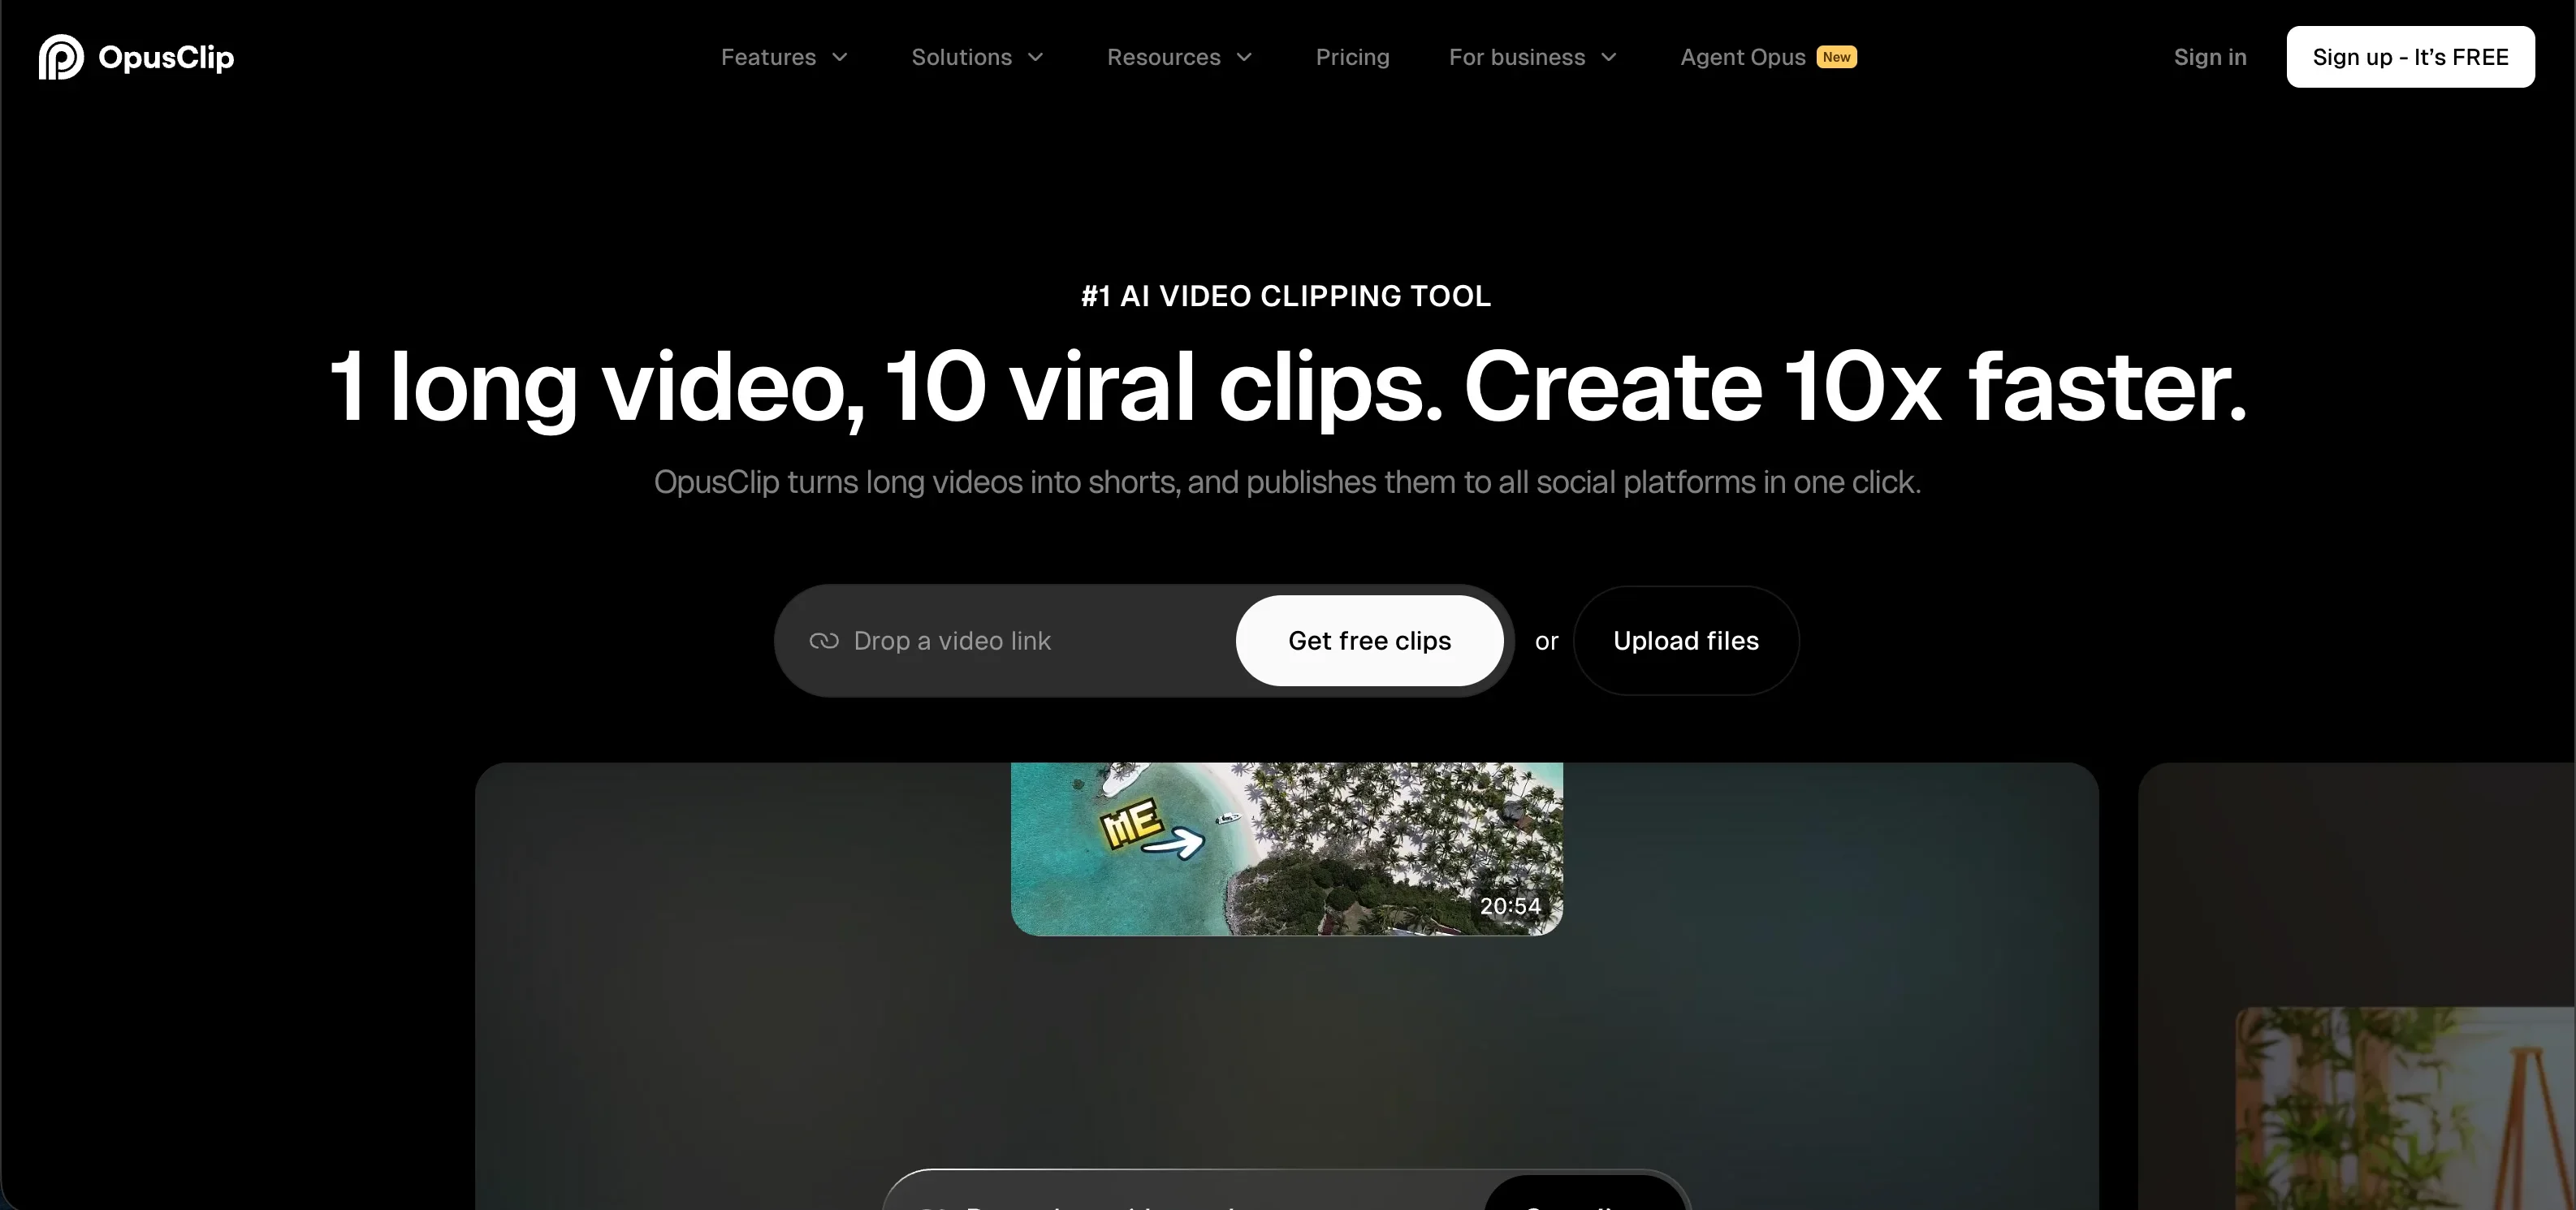Click the headline '1 long video, 10 viral clips'
Image resolution: width=2576 pixels, height=1210 pixels.
[885, 388]
